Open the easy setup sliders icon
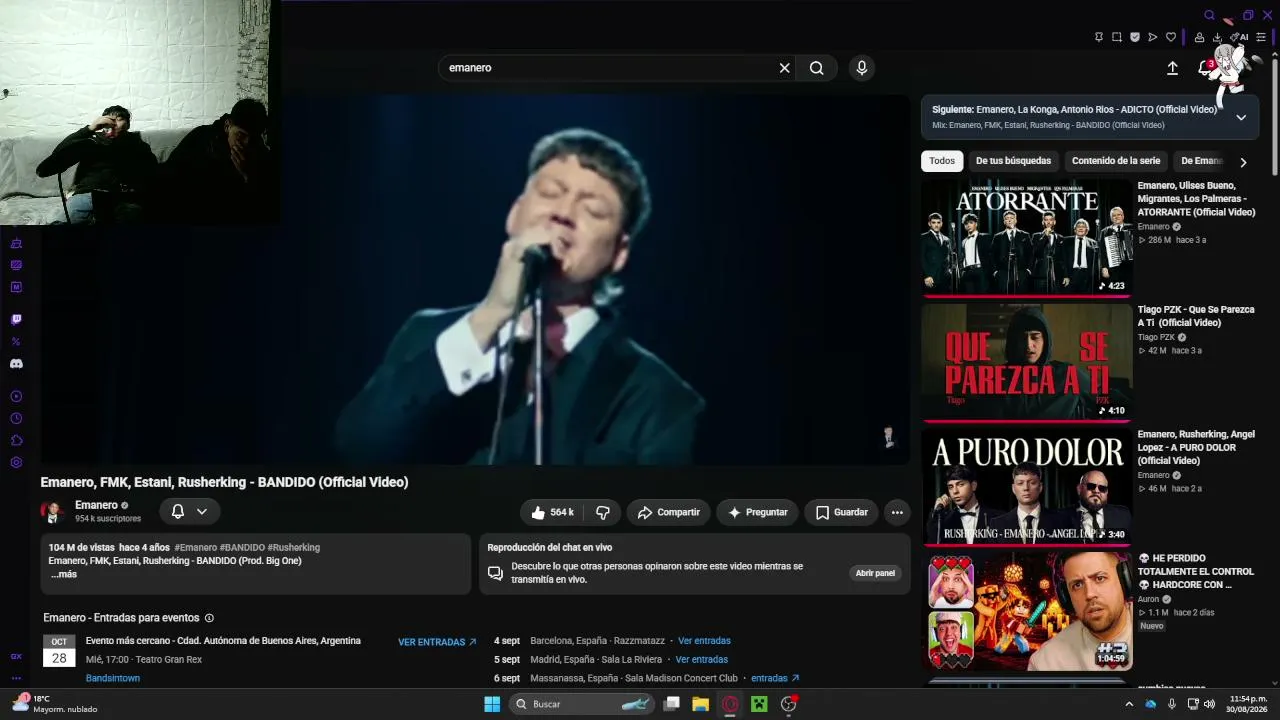The image size is (1280, 720). [1261, 37]
